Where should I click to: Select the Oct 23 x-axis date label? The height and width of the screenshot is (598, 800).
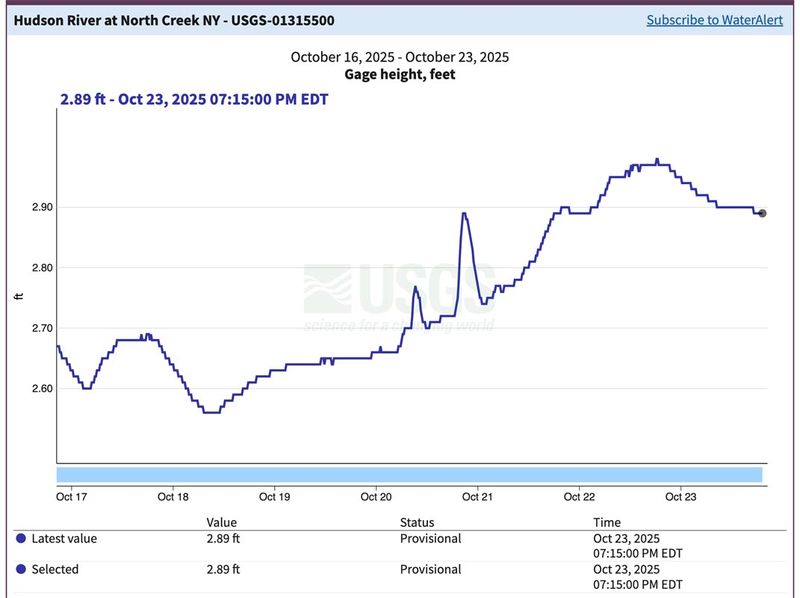pyautogui.click(x=681, y=497)
